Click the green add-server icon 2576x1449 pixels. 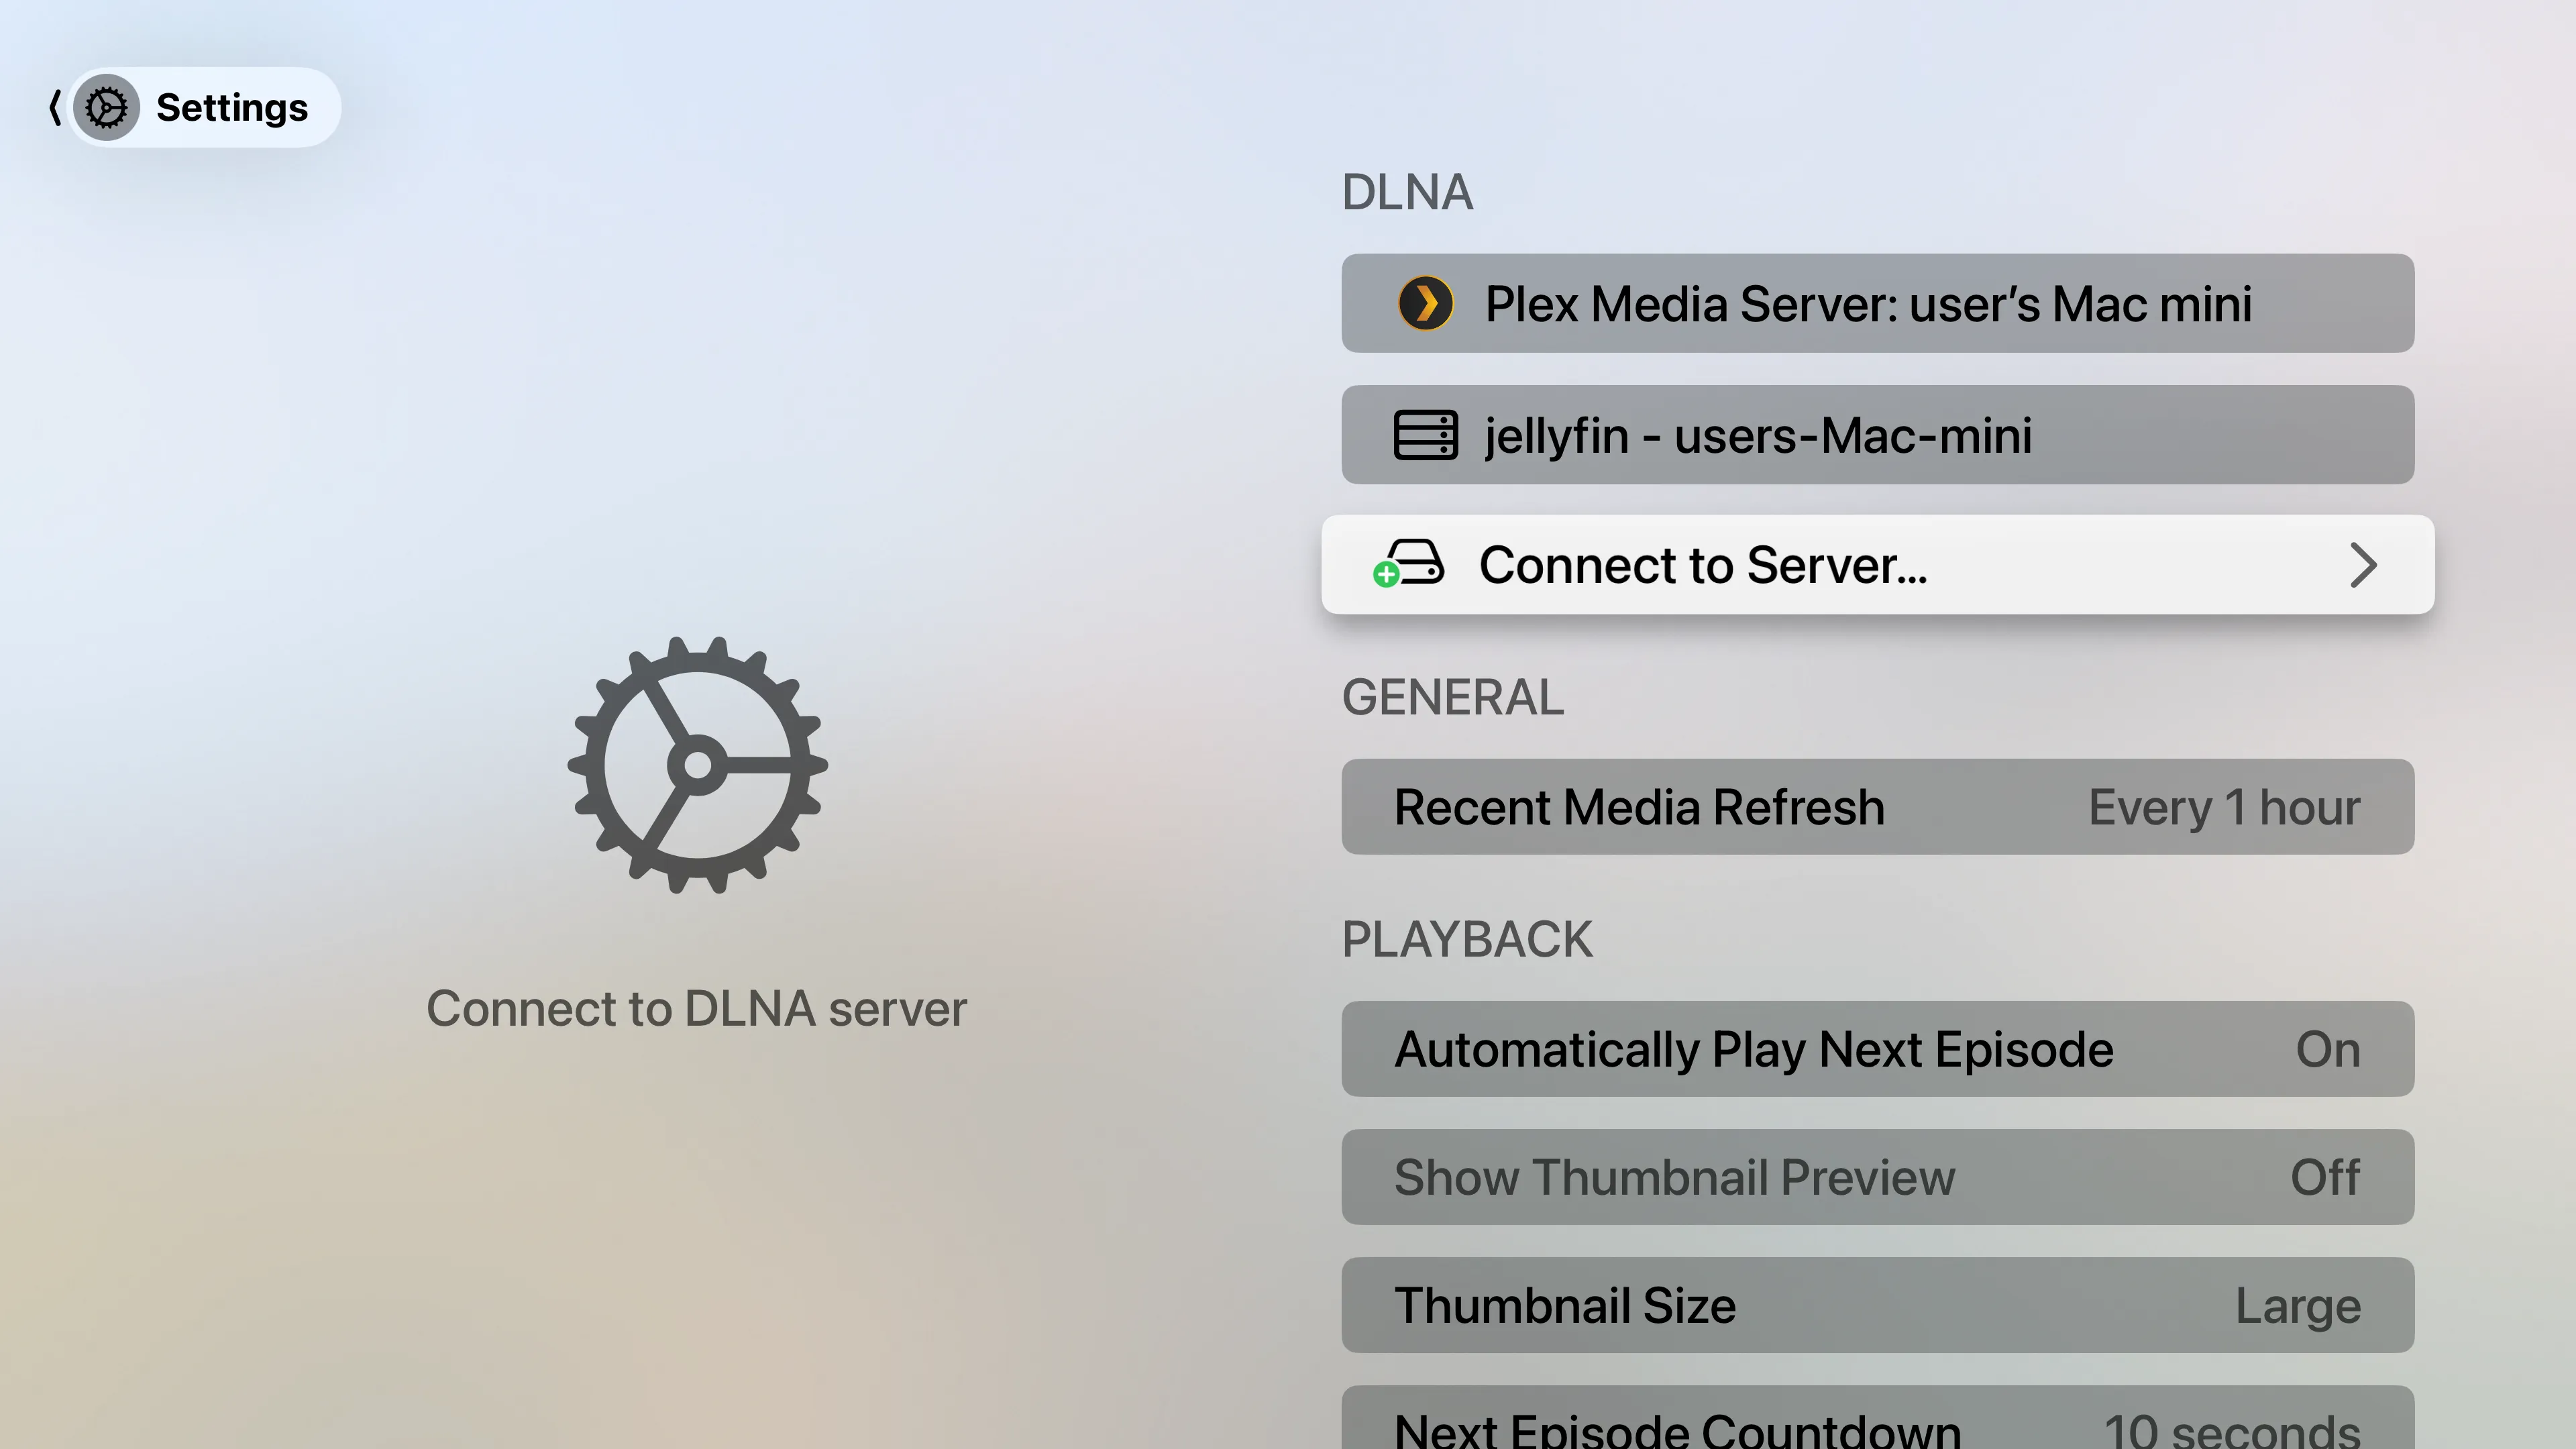pos(1386,574)
